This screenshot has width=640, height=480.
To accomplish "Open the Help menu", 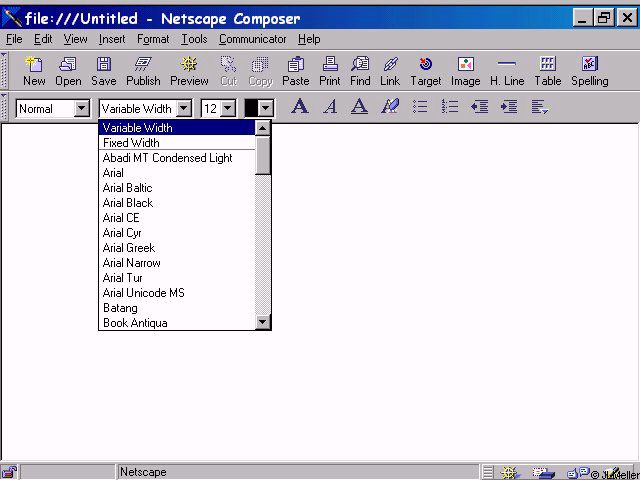I will [309, 39].
